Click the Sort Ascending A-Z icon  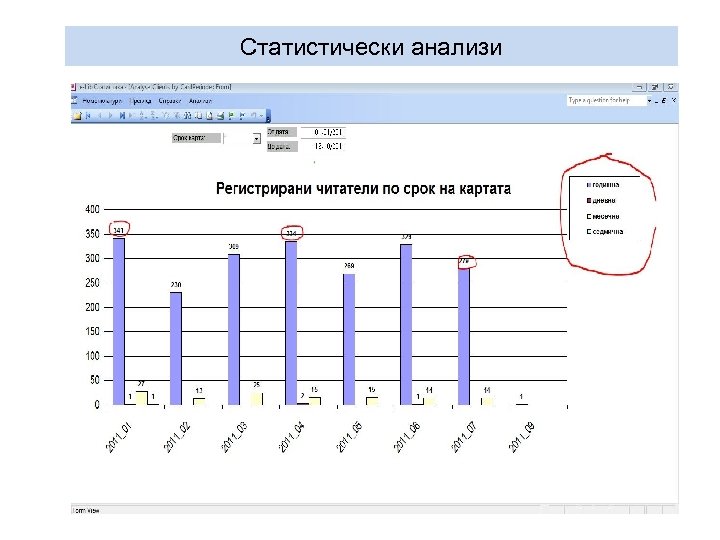[141, 116]
